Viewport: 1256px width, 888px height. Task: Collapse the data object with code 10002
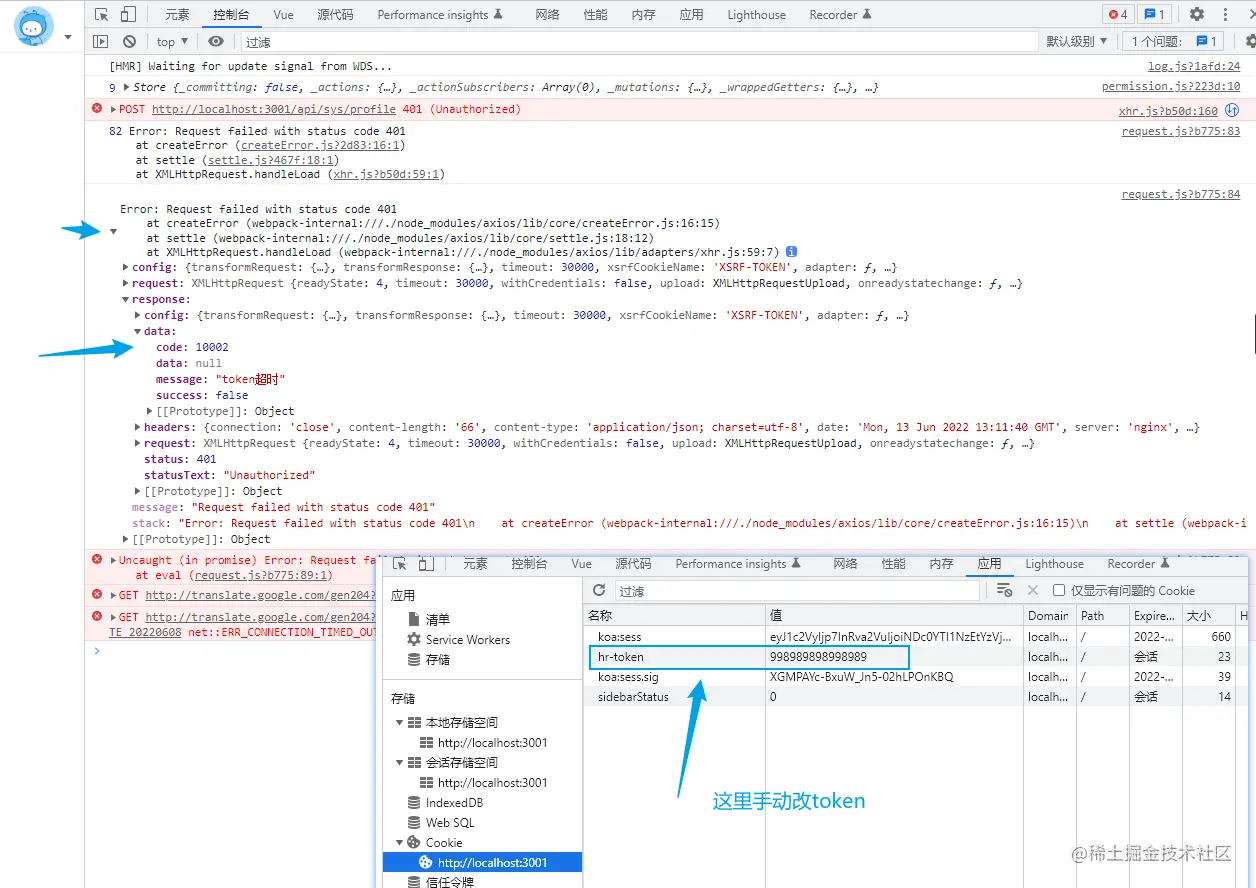pos(137,332)
